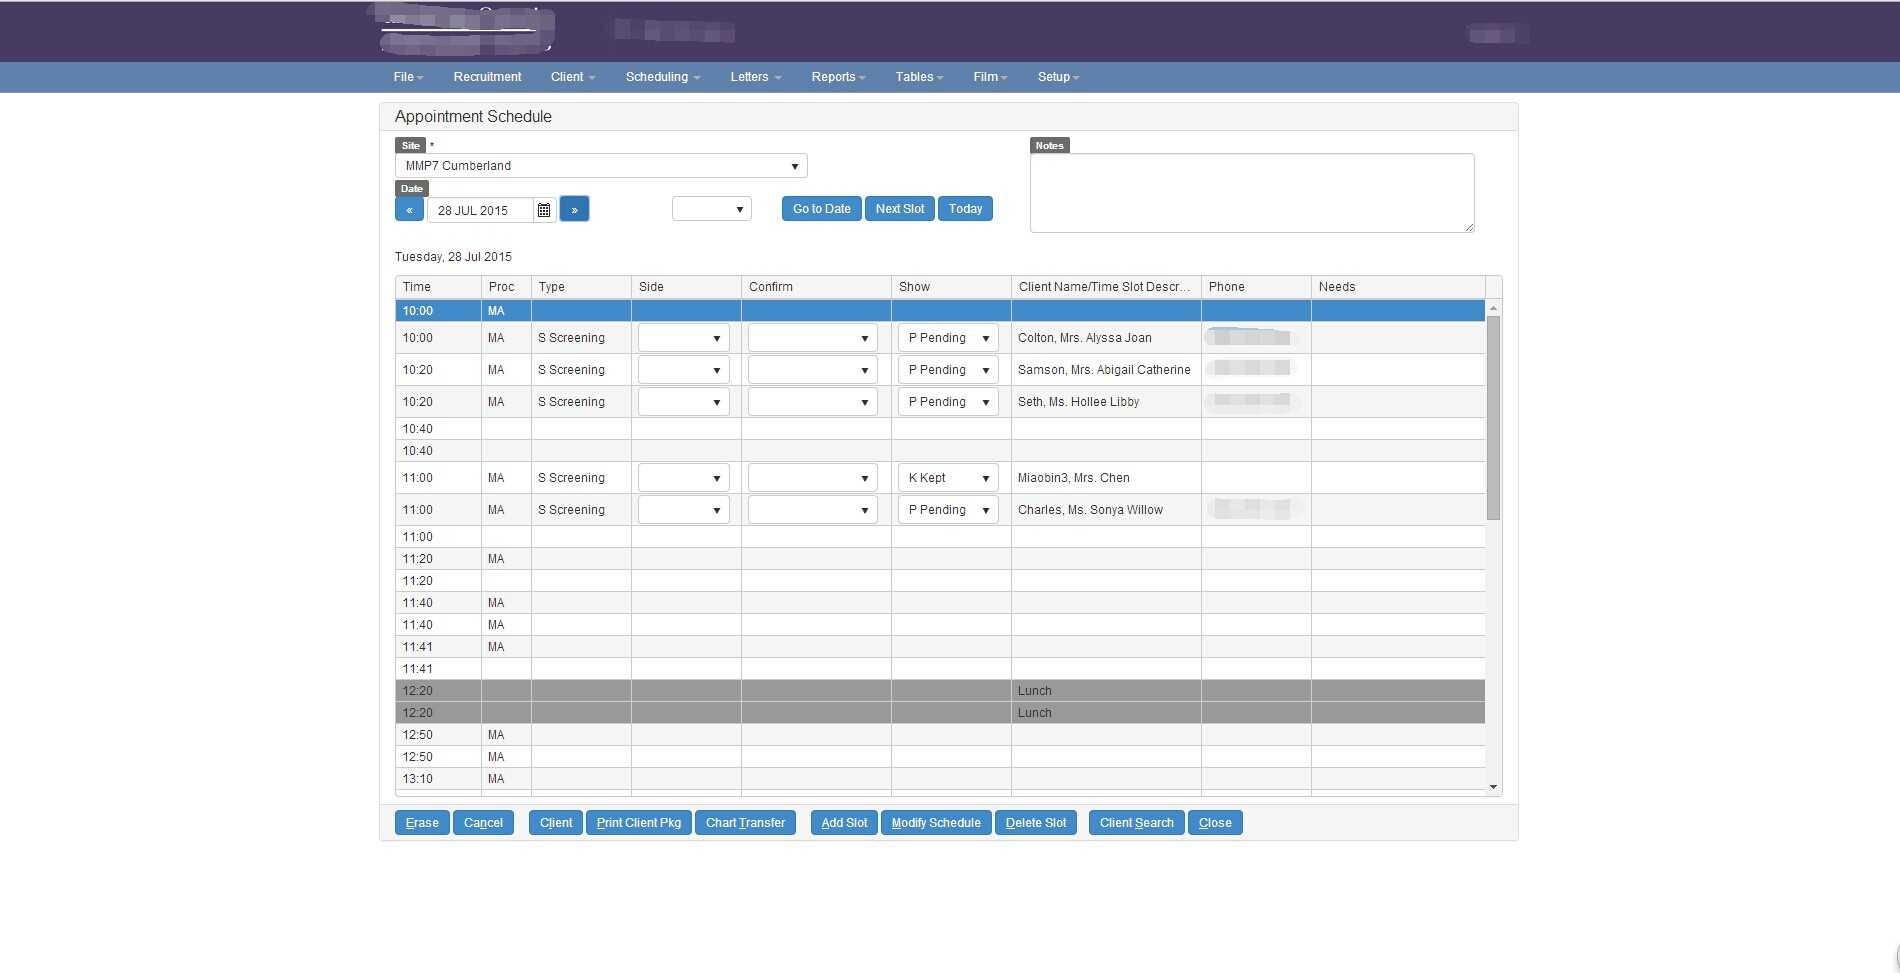Open the calendar date picker icon
This screenshot has width=1900, height=973.
pos(544,210)
